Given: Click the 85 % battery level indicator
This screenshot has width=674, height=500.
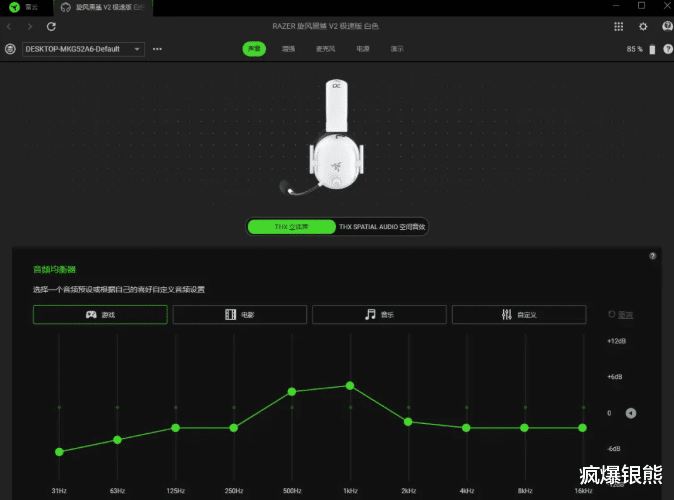Looking at the screenshot, I should [x=640, y=49].
